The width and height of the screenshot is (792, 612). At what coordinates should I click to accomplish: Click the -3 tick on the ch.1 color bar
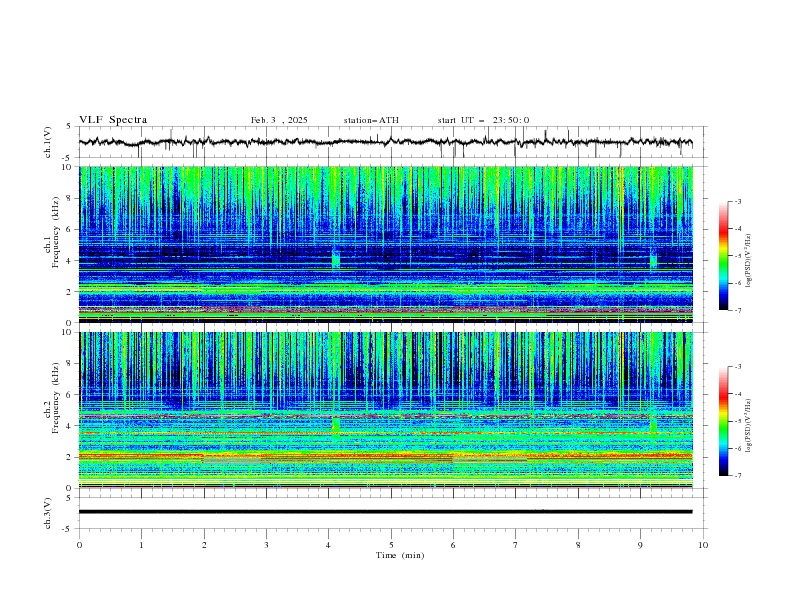pyautogui.click(x=737, y=201)
